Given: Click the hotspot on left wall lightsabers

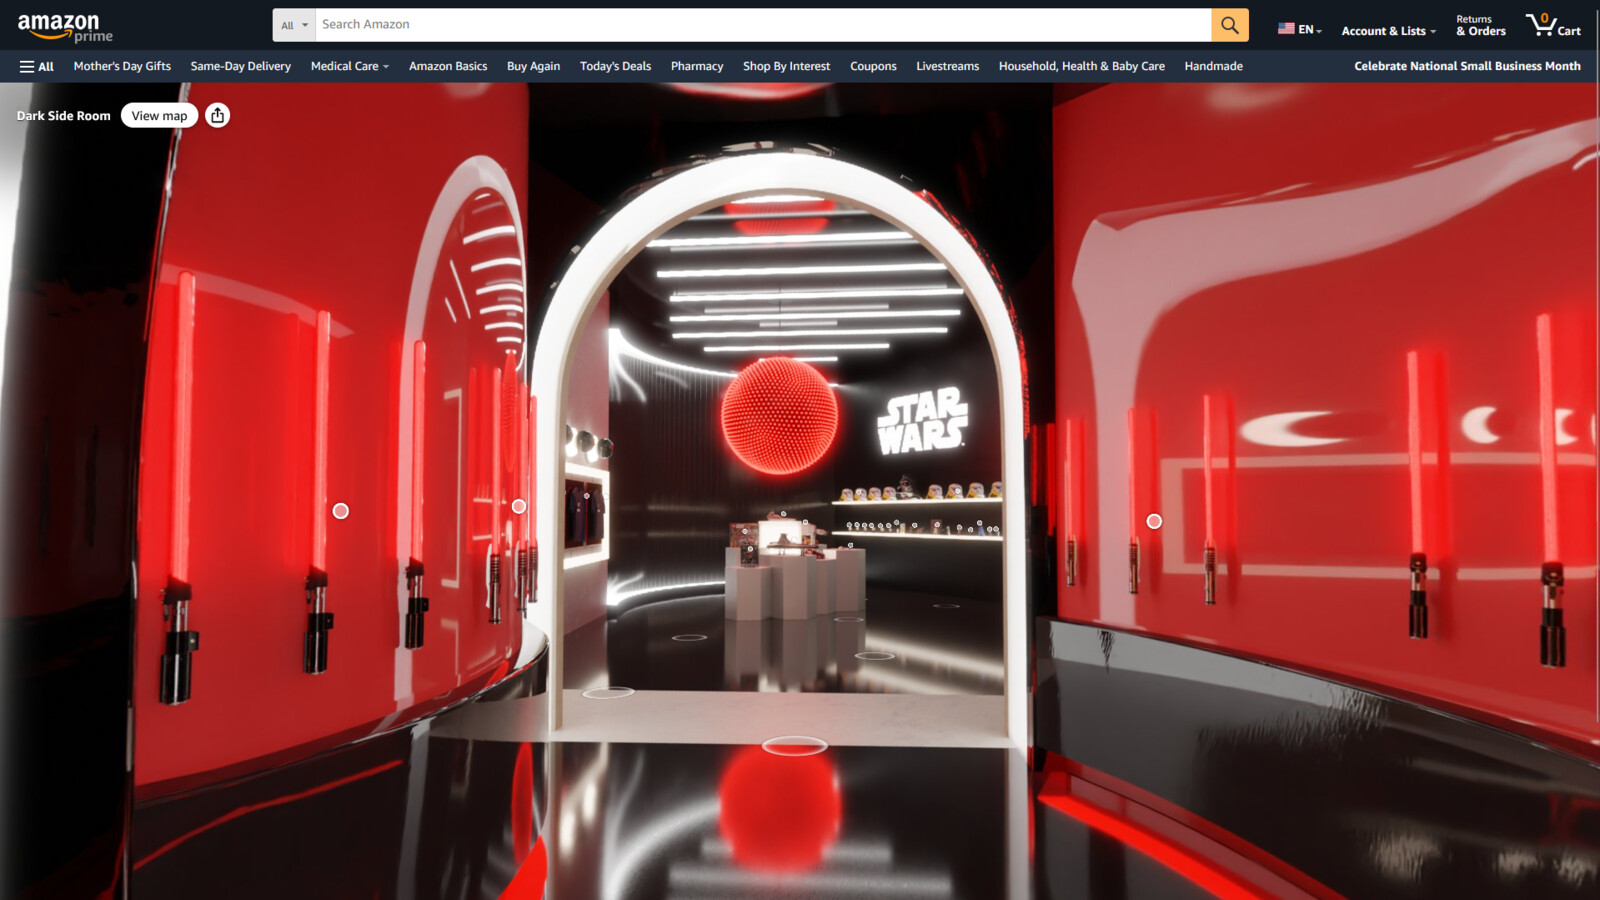Looking at the screenshot, I should [341, 511].
